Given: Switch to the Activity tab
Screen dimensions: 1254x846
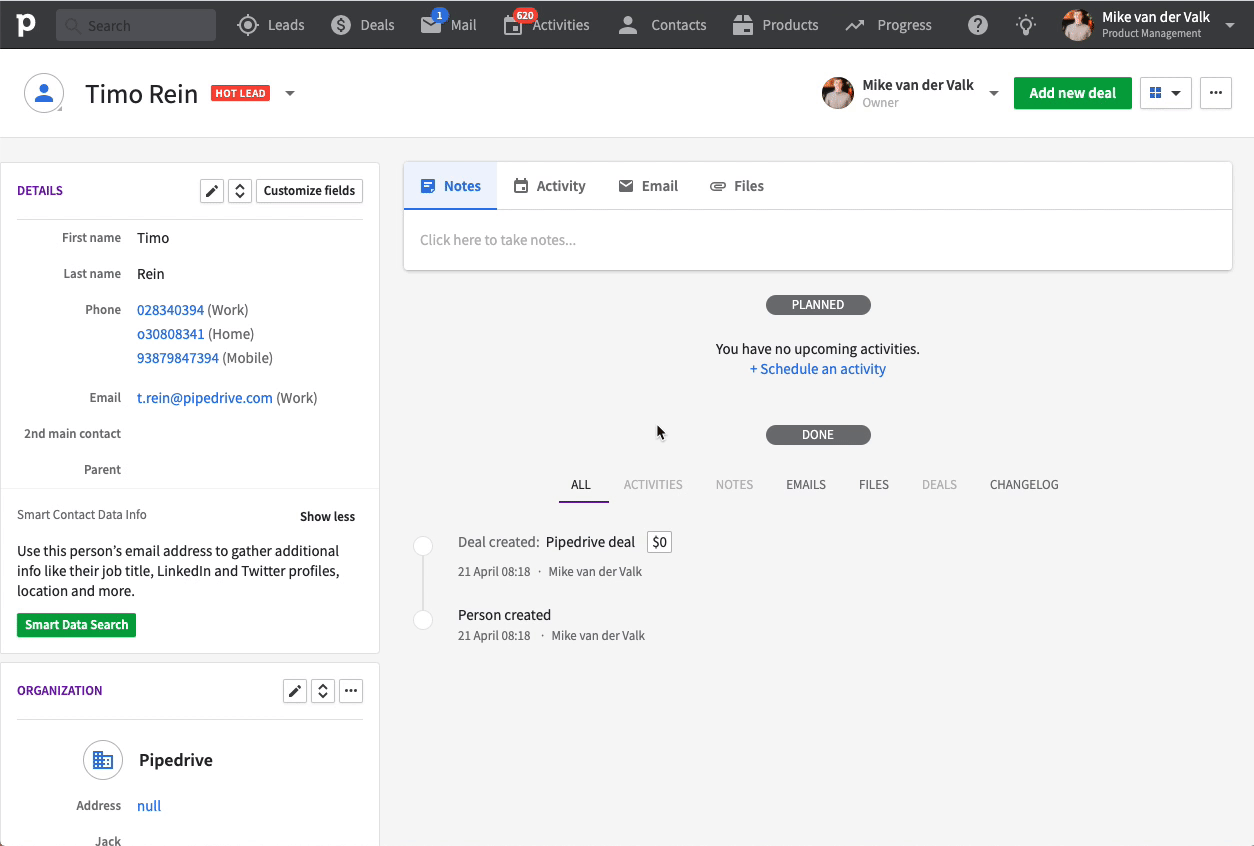Looking at the screenshot, I should (x=549, y=186).
